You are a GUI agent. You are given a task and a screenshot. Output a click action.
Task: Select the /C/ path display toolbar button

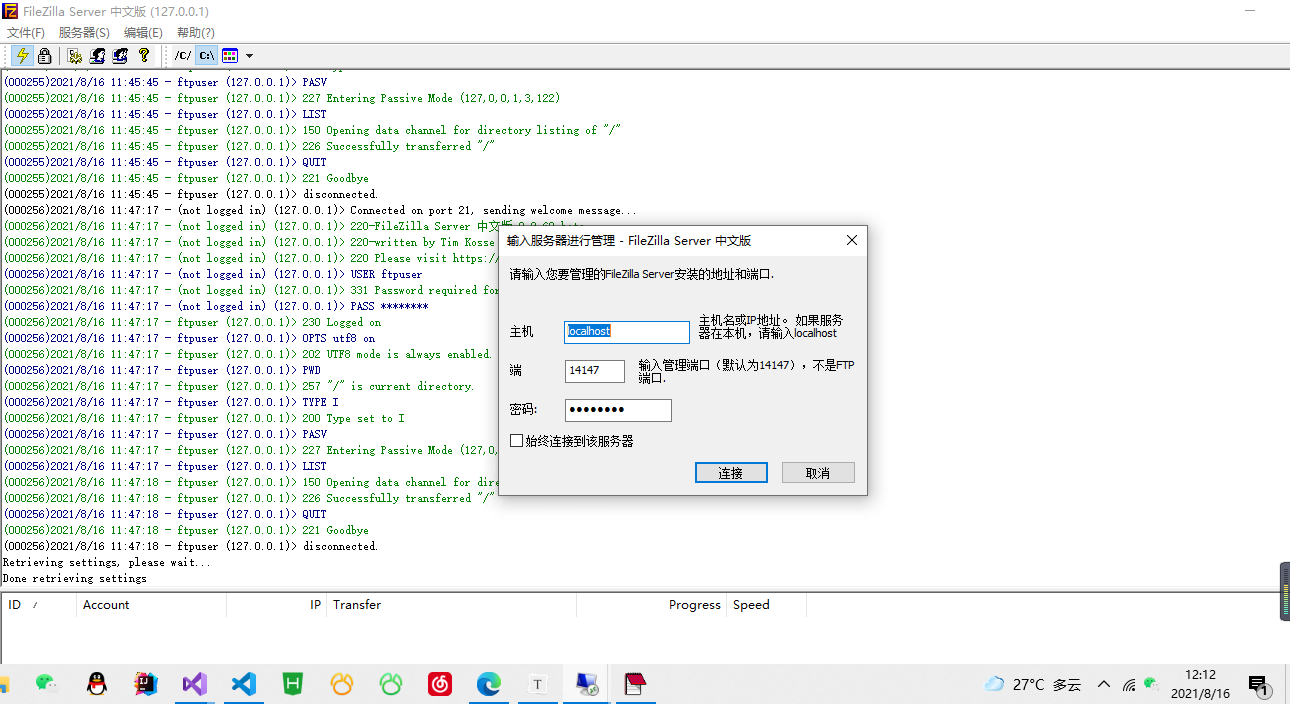(183, 56)
